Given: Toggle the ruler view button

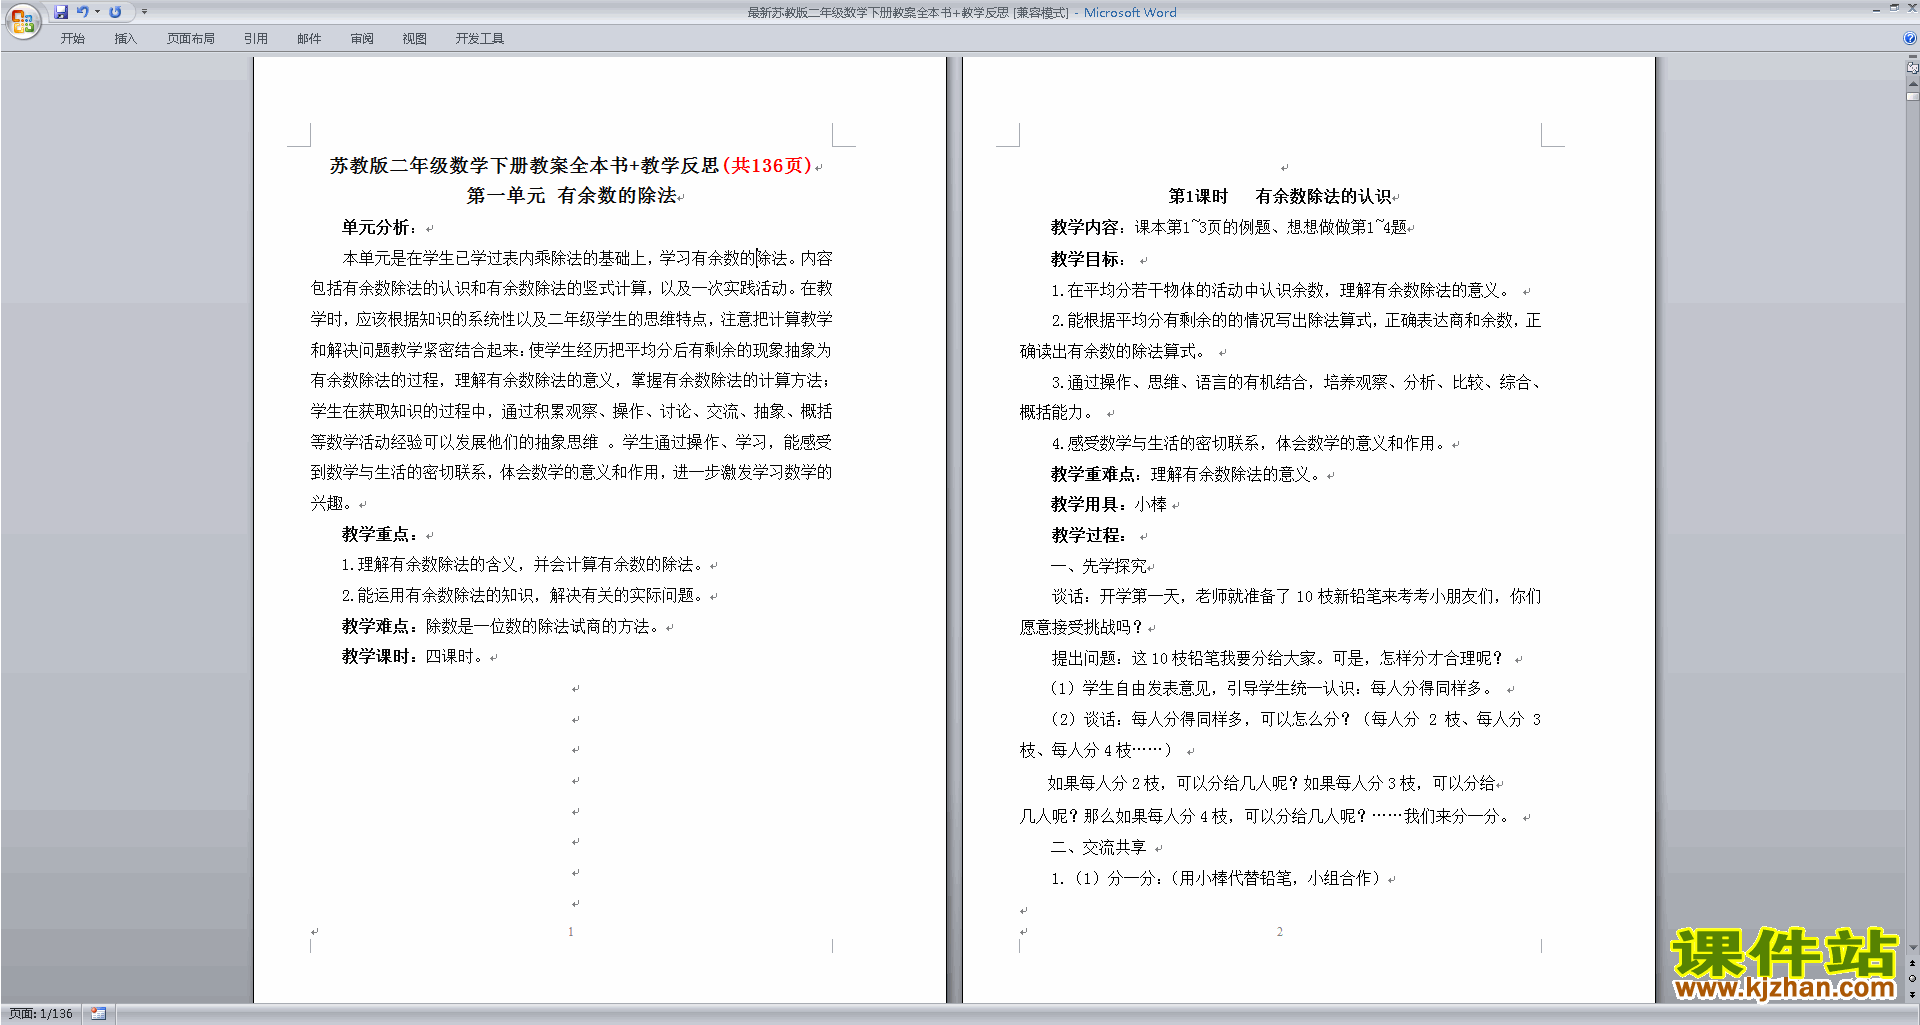Looking at the screenshot, I should click(x=1912, y=68).
